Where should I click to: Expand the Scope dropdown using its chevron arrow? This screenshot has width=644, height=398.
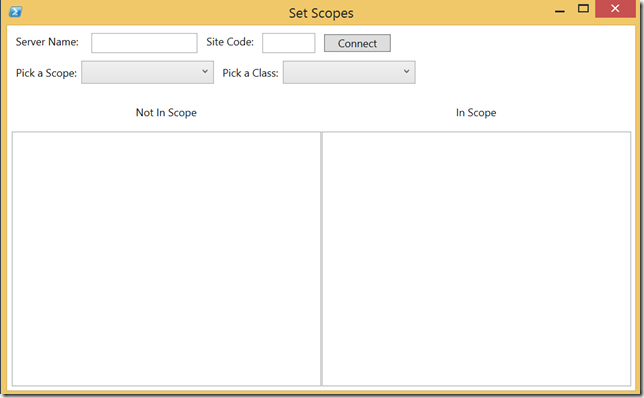tap(205, 71)
